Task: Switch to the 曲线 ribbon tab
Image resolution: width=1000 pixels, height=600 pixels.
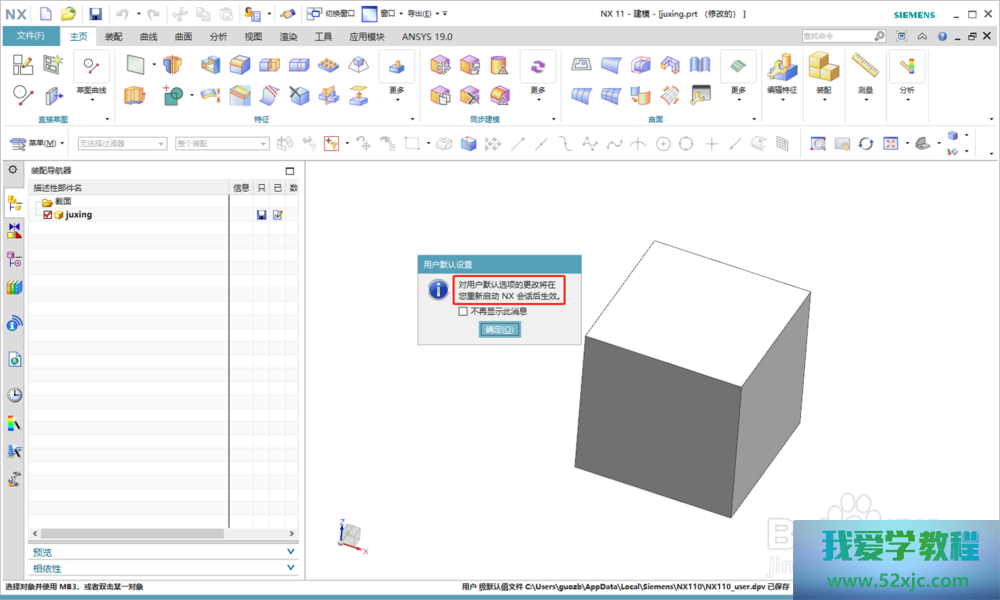Action: [x=148, y=37]
